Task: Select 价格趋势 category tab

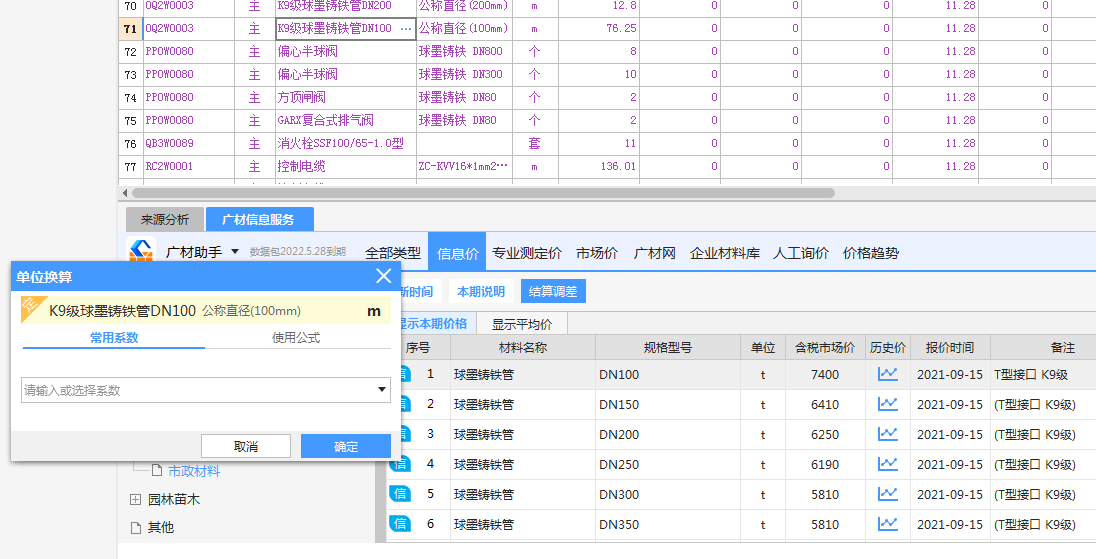Action: pos(871,253)
